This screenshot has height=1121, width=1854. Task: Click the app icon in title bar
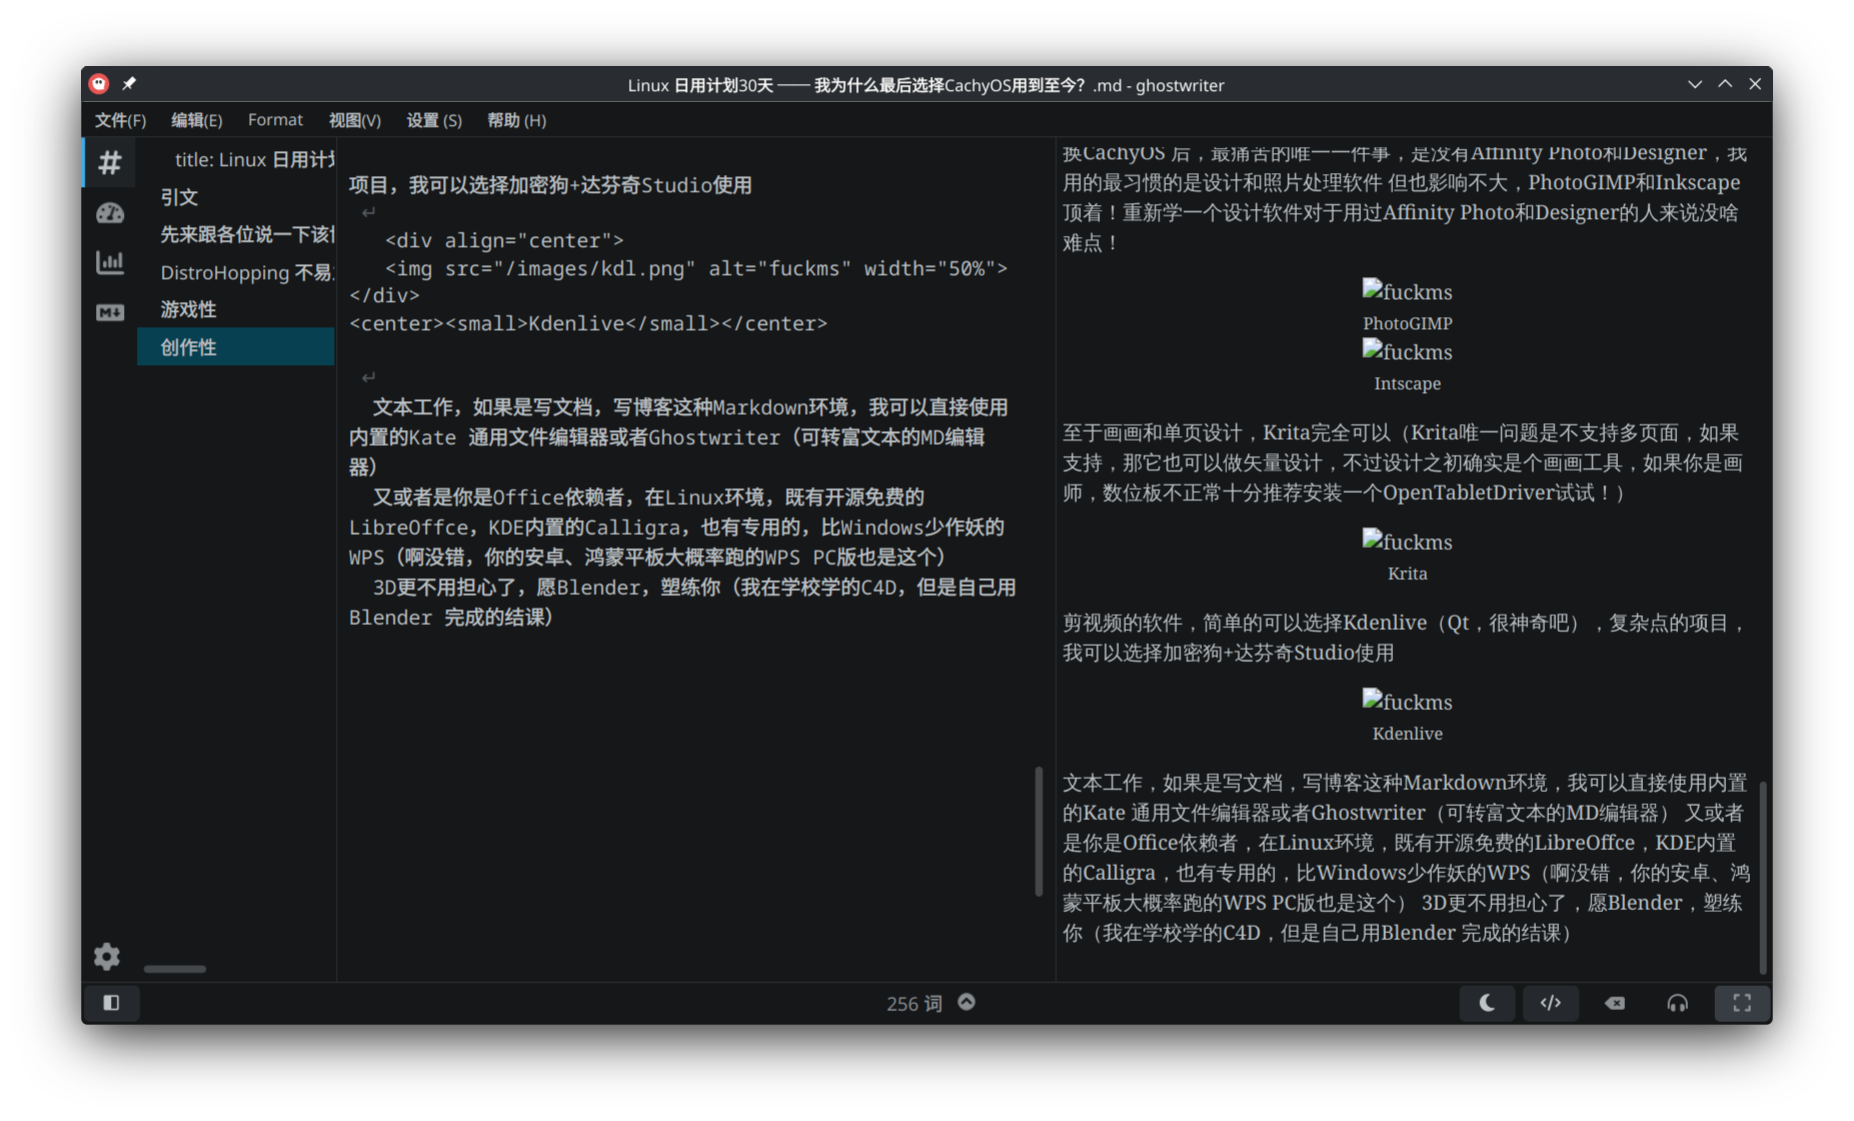(98, 84)
